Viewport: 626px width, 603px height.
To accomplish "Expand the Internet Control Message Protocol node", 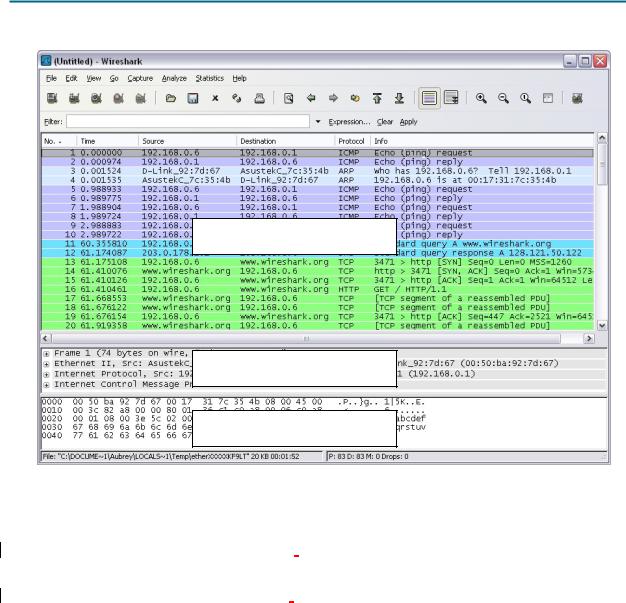I will click(x=47, y=385).
